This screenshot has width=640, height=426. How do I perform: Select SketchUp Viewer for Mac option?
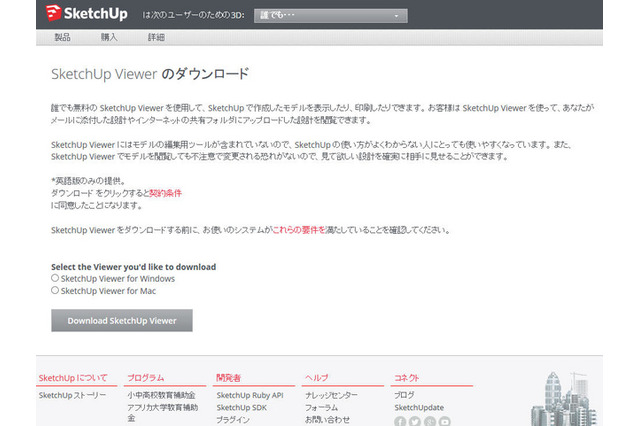coord(55,291)
